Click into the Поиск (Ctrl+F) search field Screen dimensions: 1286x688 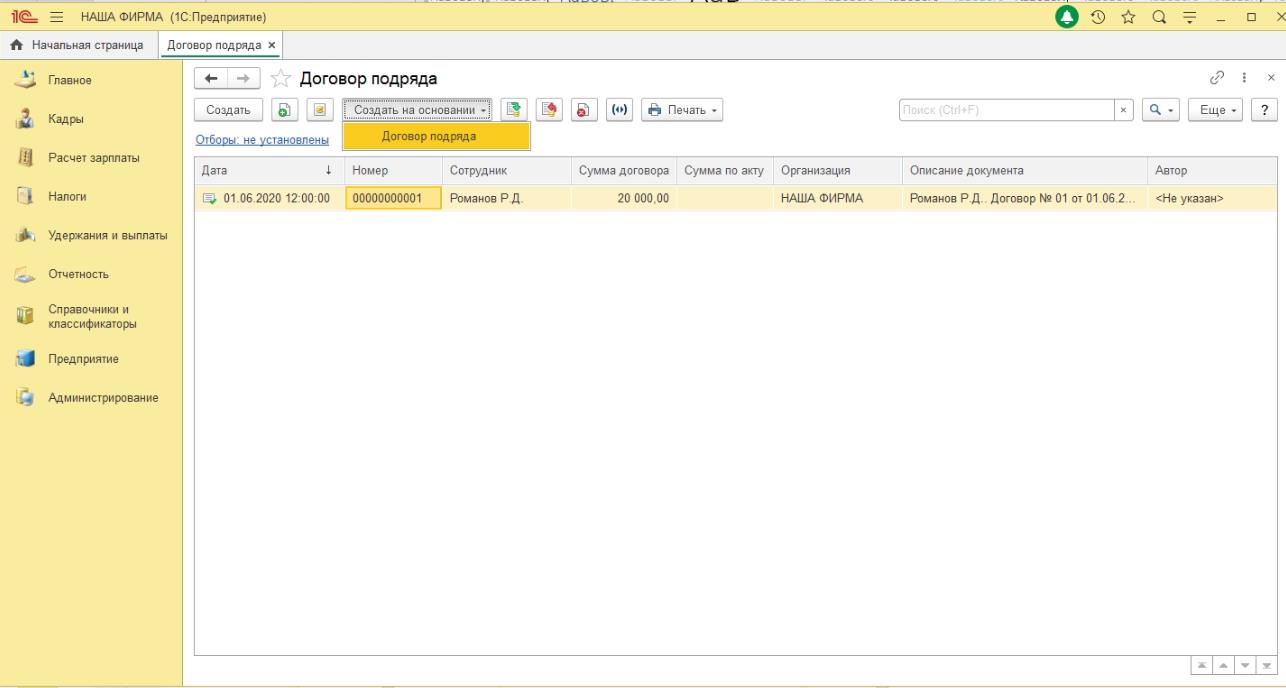1005,109
